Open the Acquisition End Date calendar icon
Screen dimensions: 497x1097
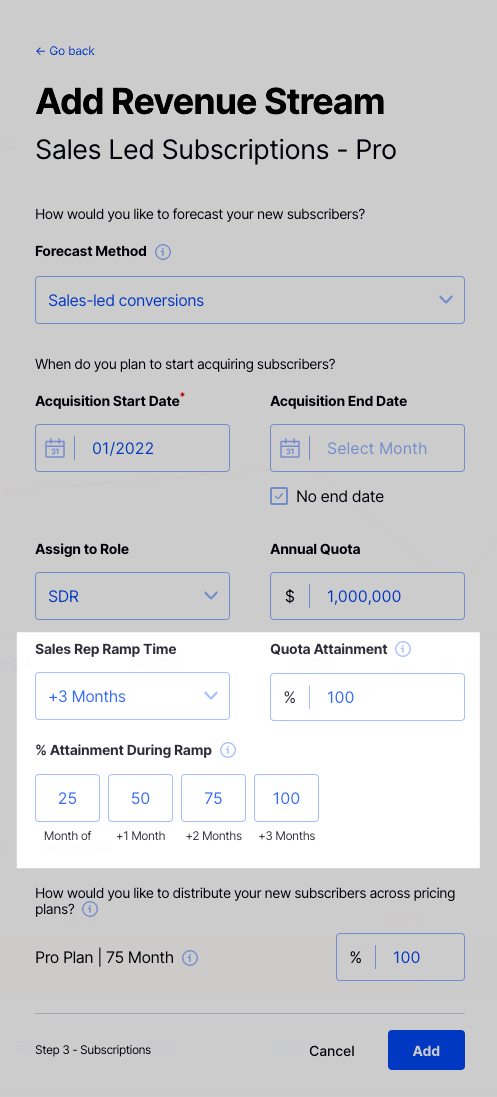pos(290,448)
